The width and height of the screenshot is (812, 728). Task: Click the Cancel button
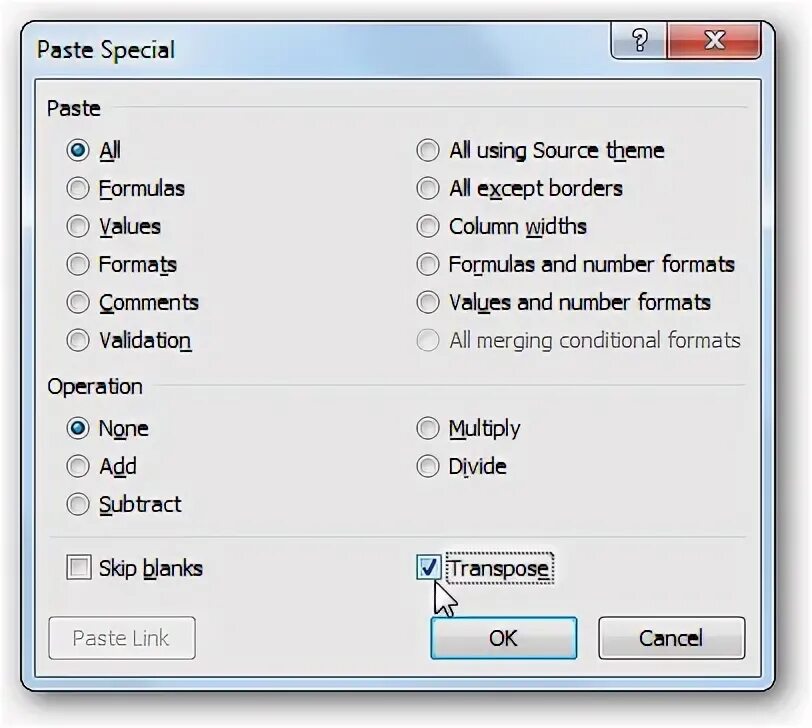[671, 638]
